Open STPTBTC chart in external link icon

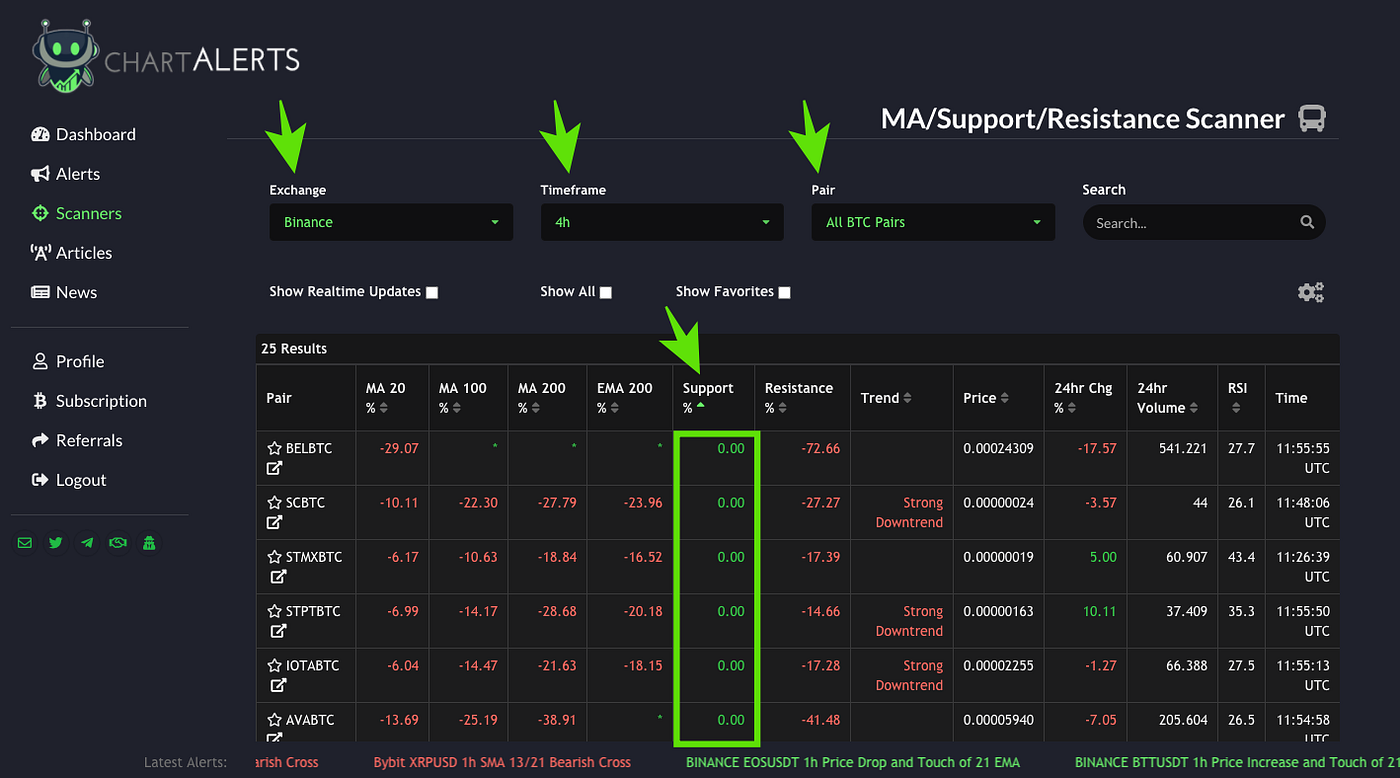[278, 630]
